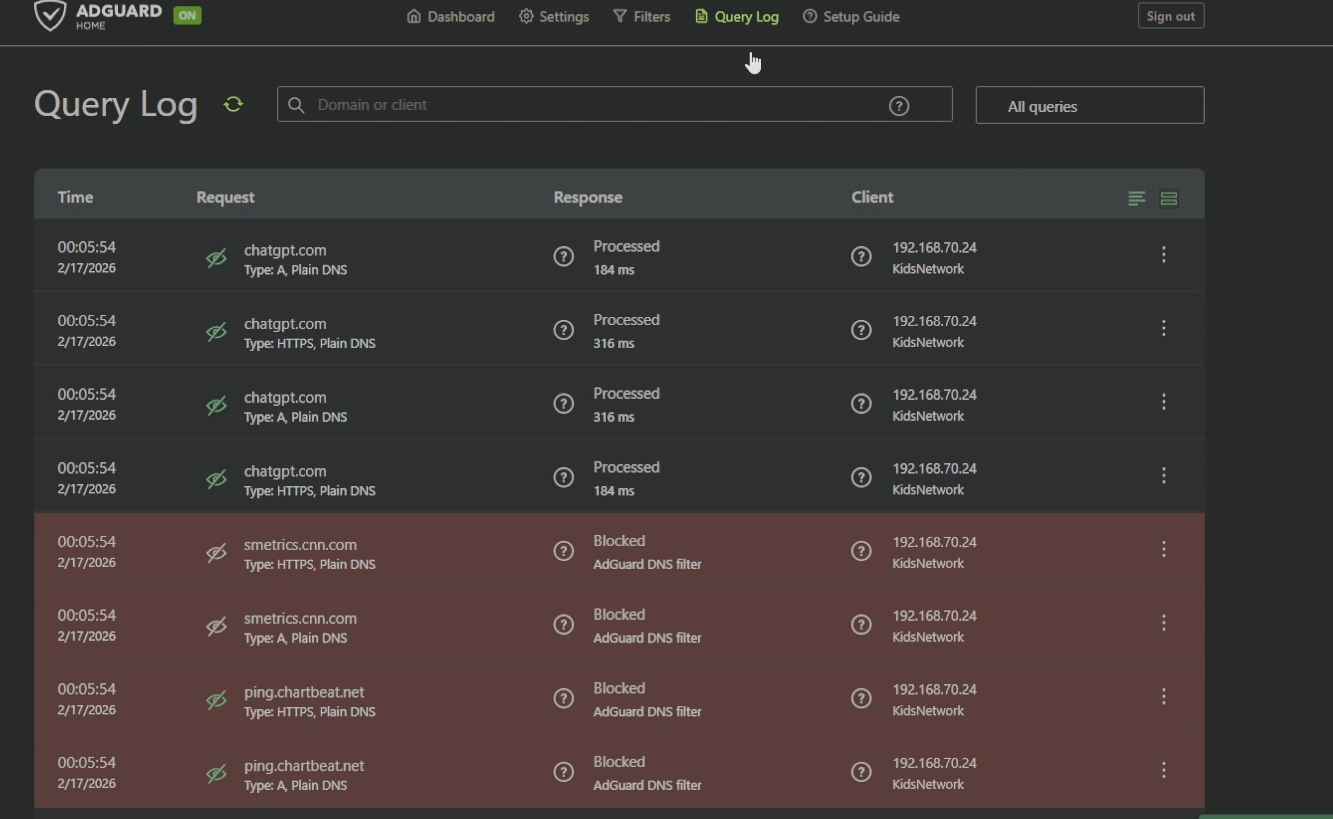The width and height of the screenshot is (1333, 819).
Task: Open the Dashboard page
Action: point(450,17)
